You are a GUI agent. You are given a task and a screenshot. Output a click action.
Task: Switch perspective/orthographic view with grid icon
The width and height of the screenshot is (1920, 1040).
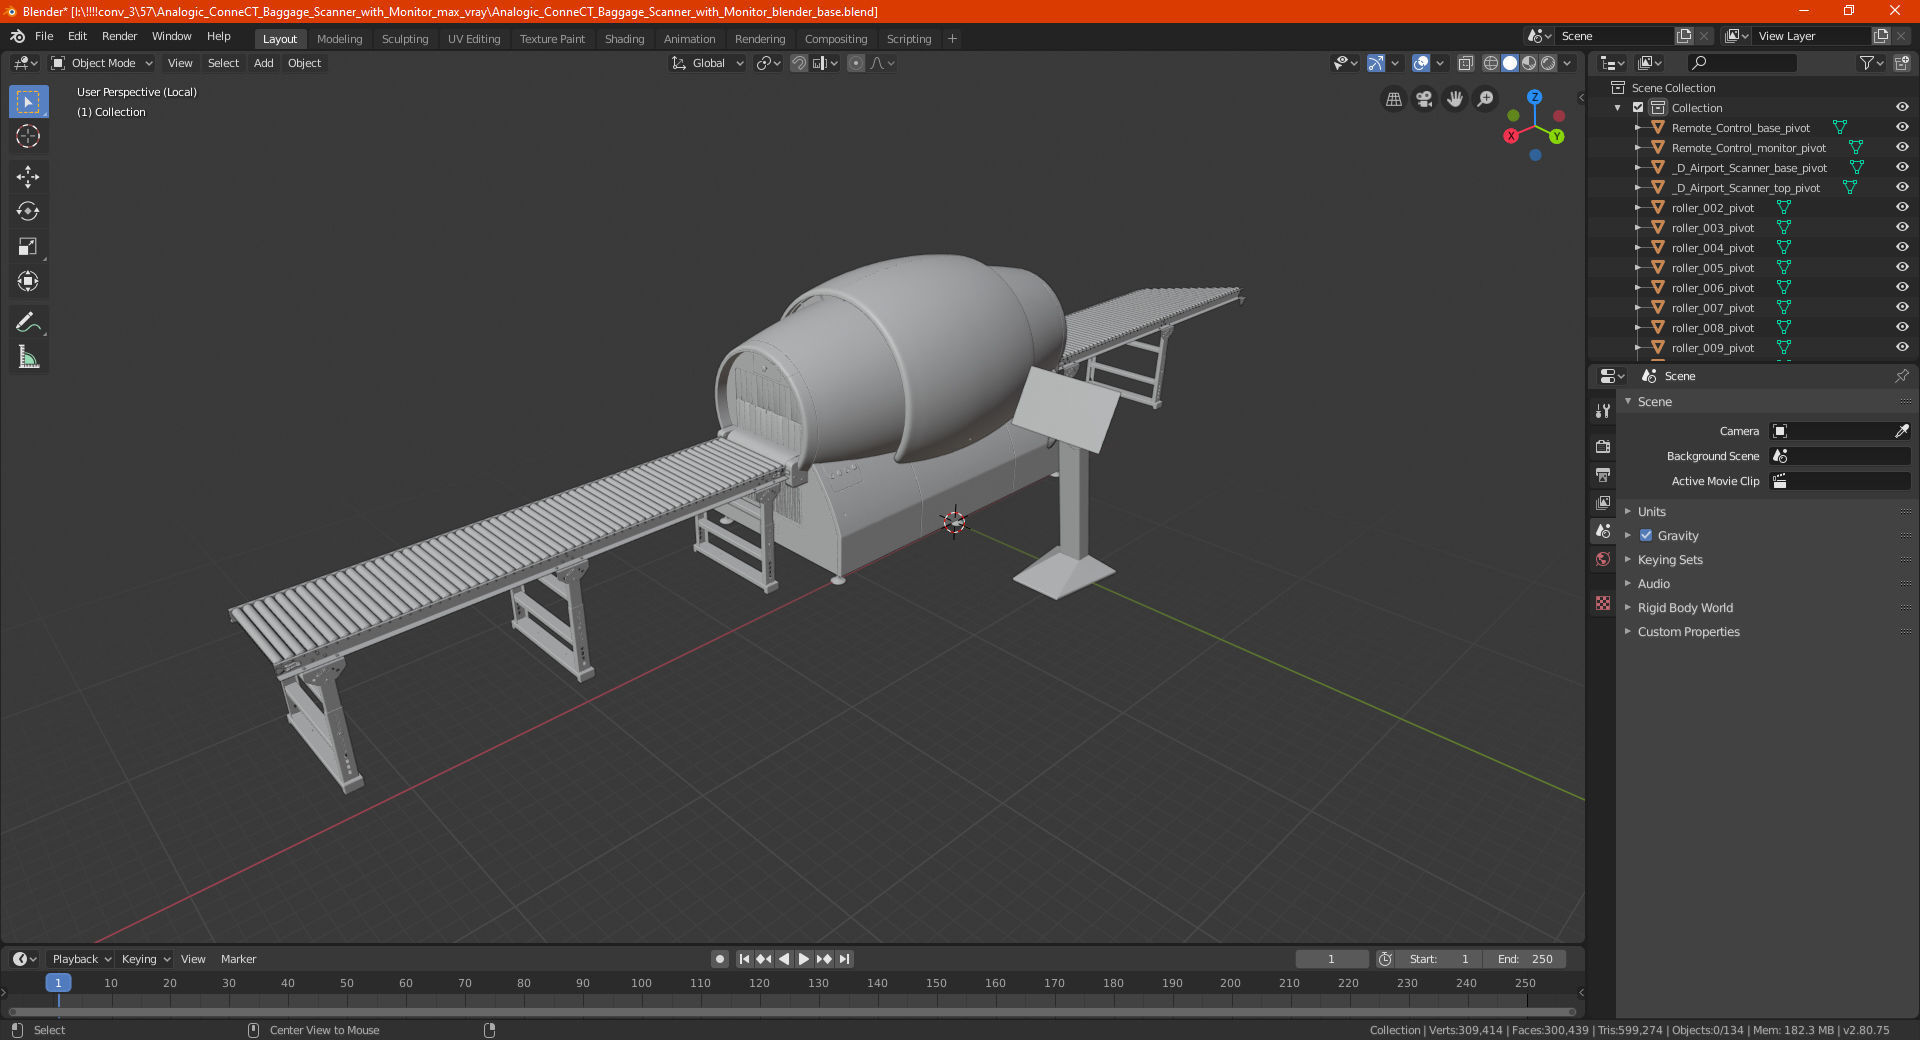coord(1393,99)
